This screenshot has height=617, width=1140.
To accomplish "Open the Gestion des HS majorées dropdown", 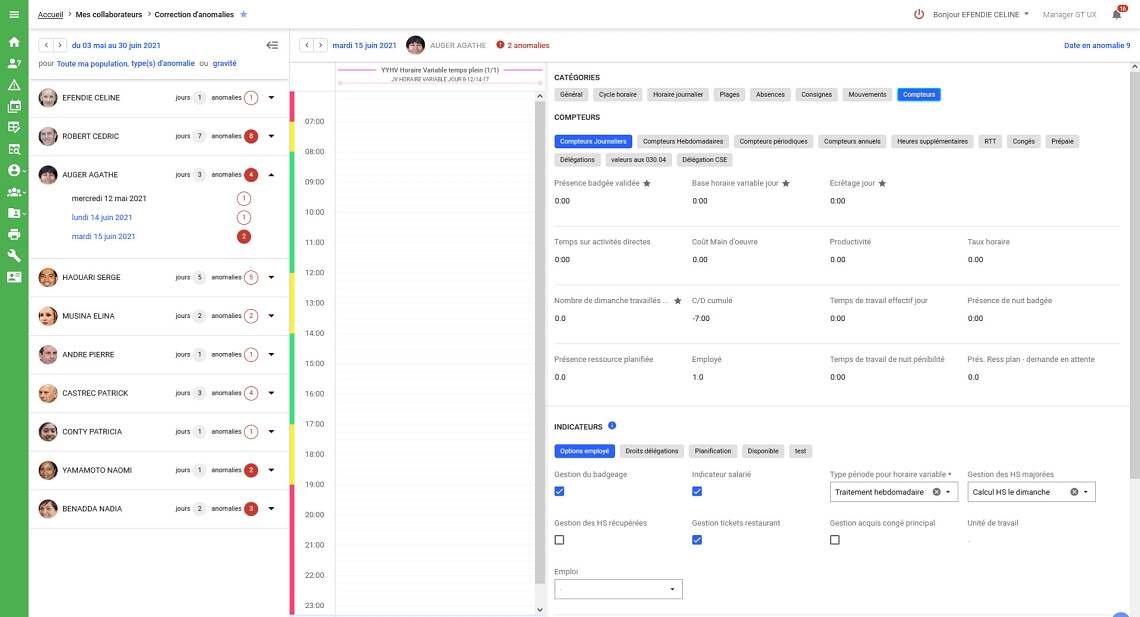I will point(1085,492).
